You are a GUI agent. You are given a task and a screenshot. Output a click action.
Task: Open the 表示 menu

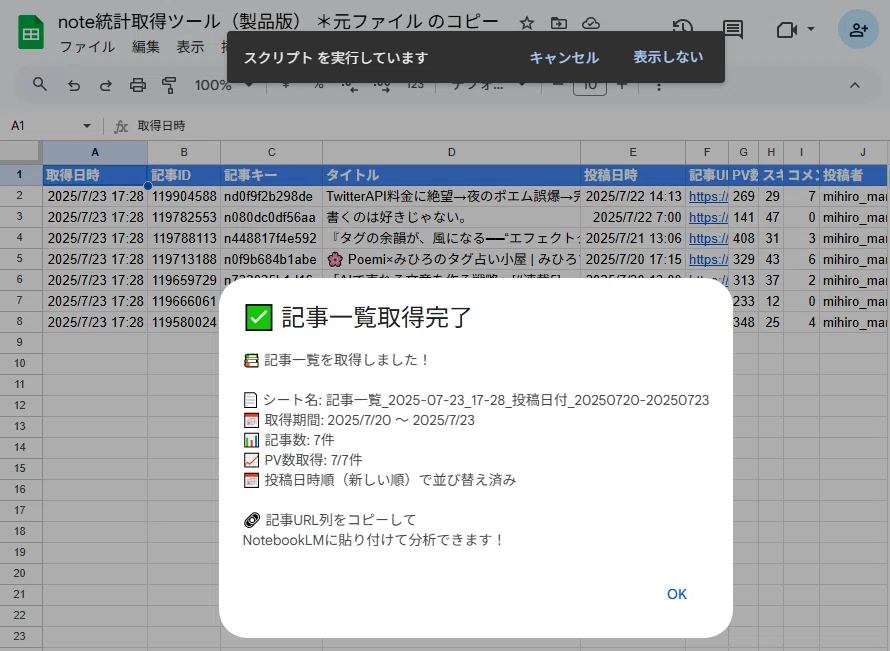190,47
